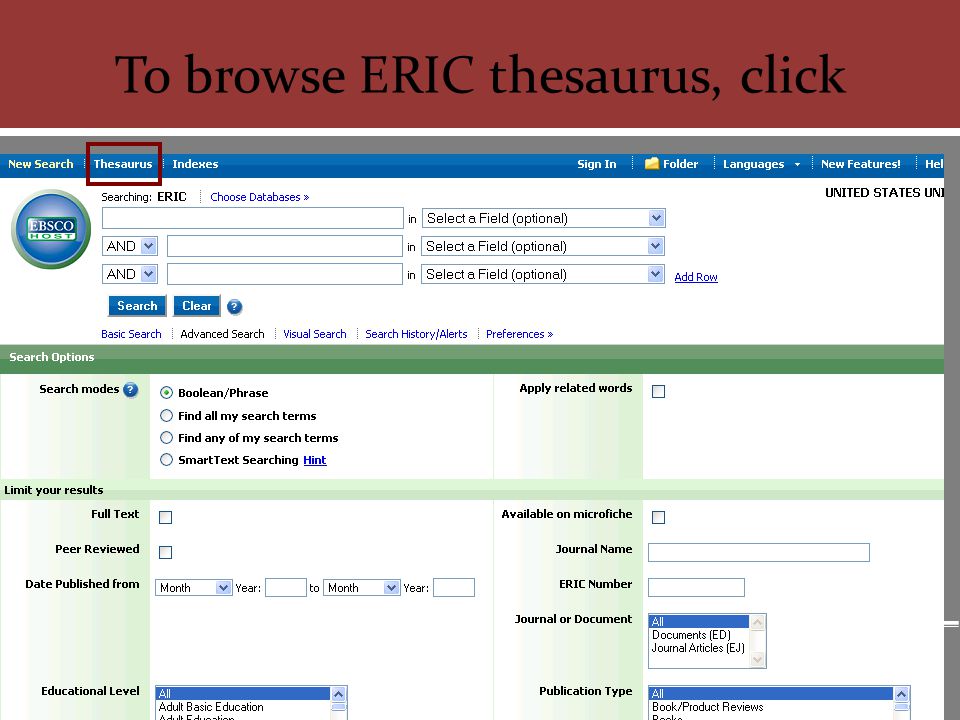
Task: Select Journal Articles (EJ) in list
Action: click(x=698, y=648)
